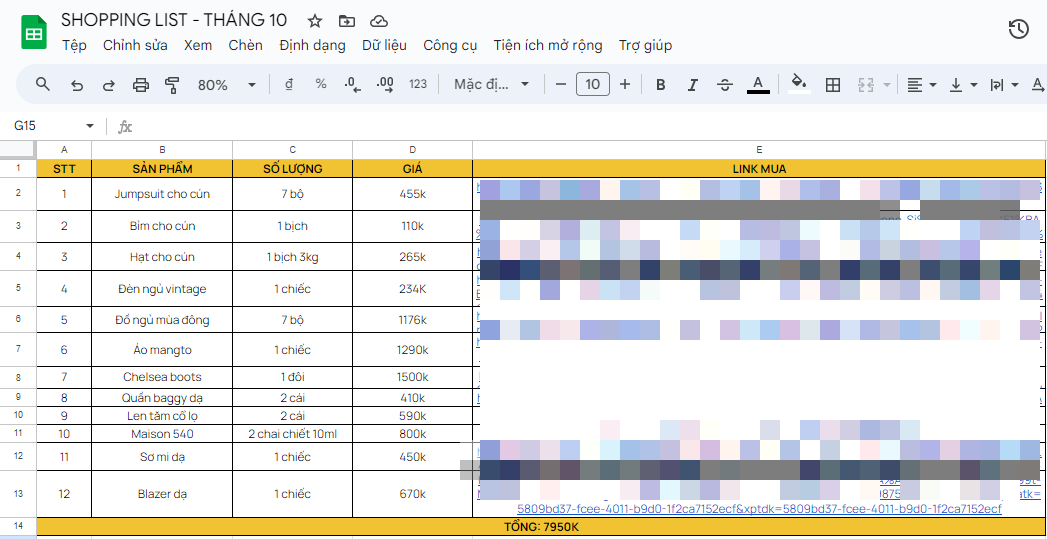
Task: Star the SHOPPING LIST document
Action: click(315, 21)
